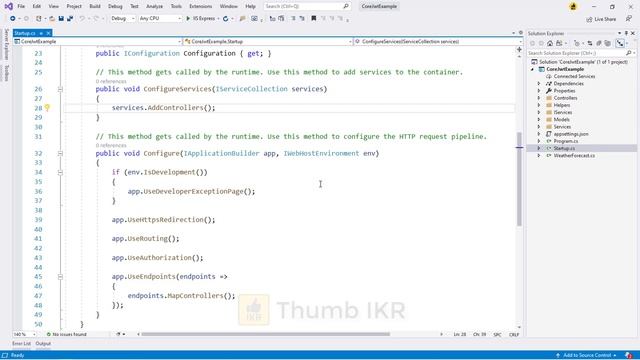This screenshot has width=640, height=360.
Task: Click the search magnifier in Solution Explorer
Action: (x=629, y=53)
